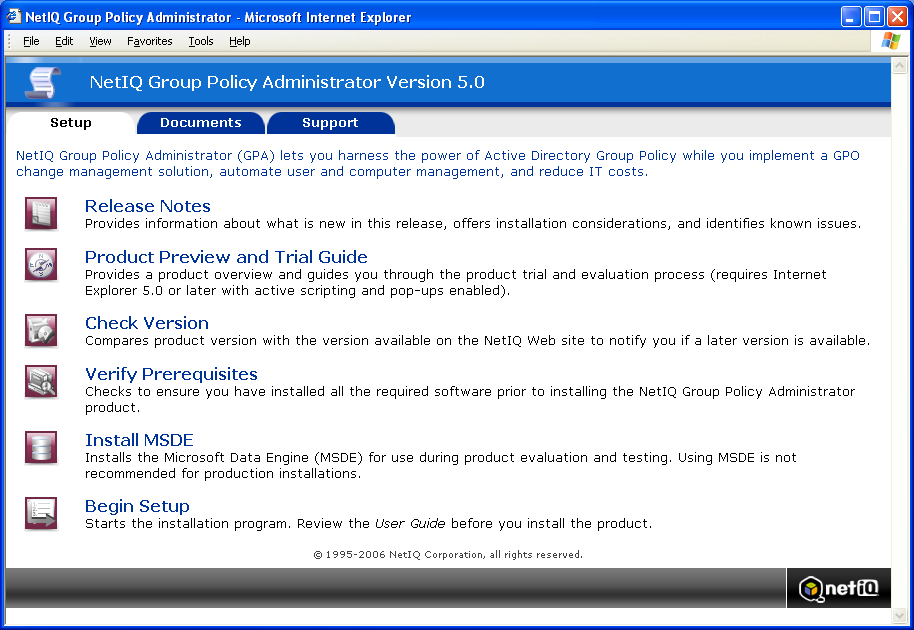Click the Check Version disc icon
The width and height of the screenshot is (914, 630).
[41, 330]
